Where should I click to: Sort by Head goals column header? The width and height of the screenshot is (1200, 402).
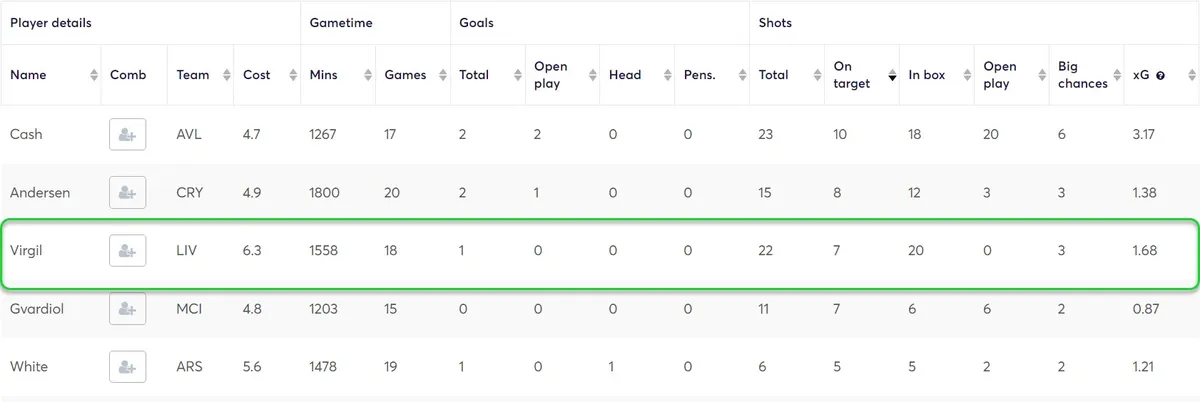click(x=637, y=75)
